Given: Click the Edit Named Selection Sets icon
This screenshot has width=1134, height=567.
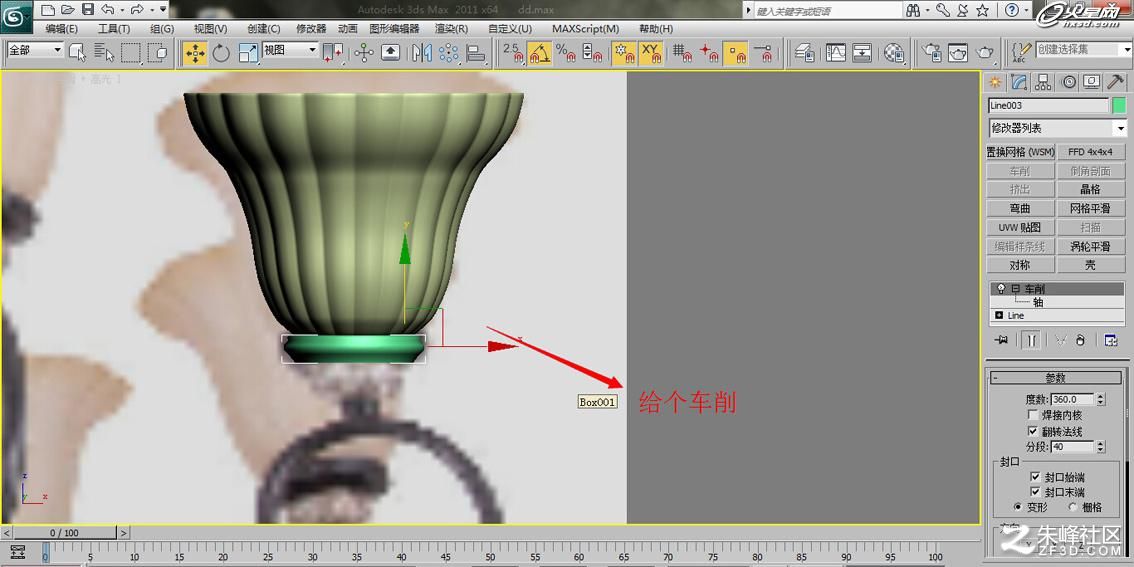Looking at the screenshot, I should tap(1022, 51).
